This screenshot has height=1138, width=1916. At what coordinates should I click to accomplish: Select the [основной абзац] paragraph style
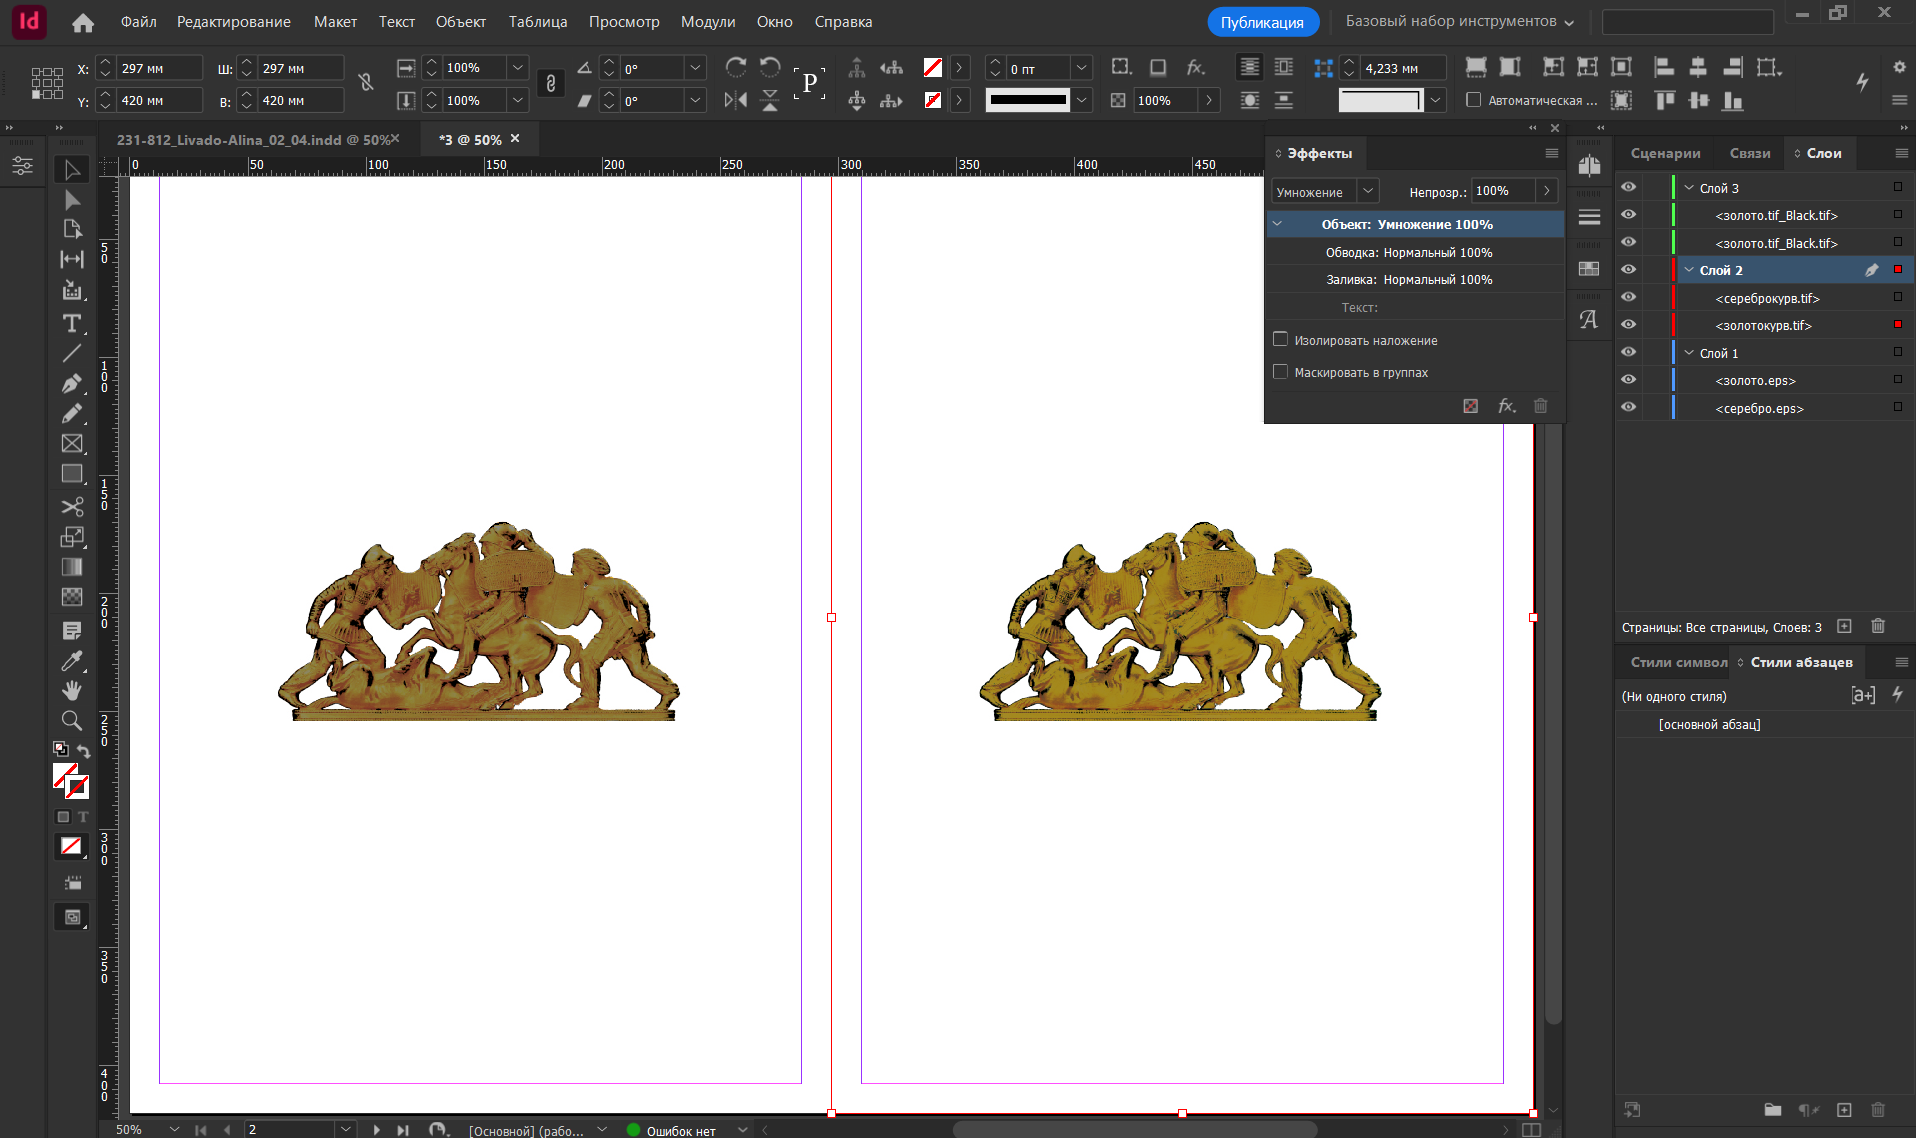1709,724
